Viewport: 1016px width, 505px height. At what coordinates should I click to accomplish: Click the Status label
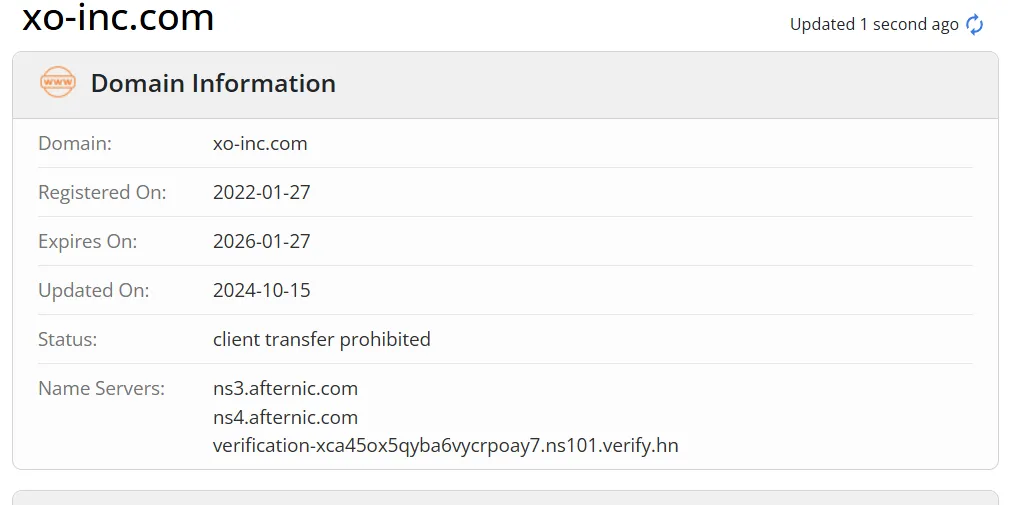pos(67,339)
